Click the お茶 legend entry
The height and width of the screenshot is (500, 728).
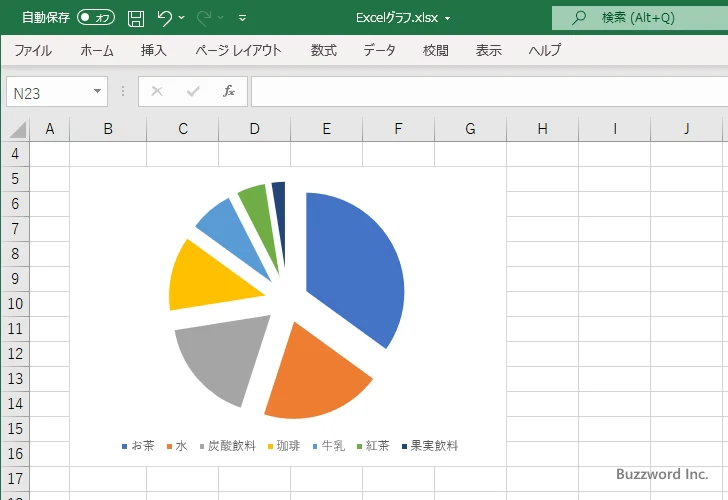138,446
